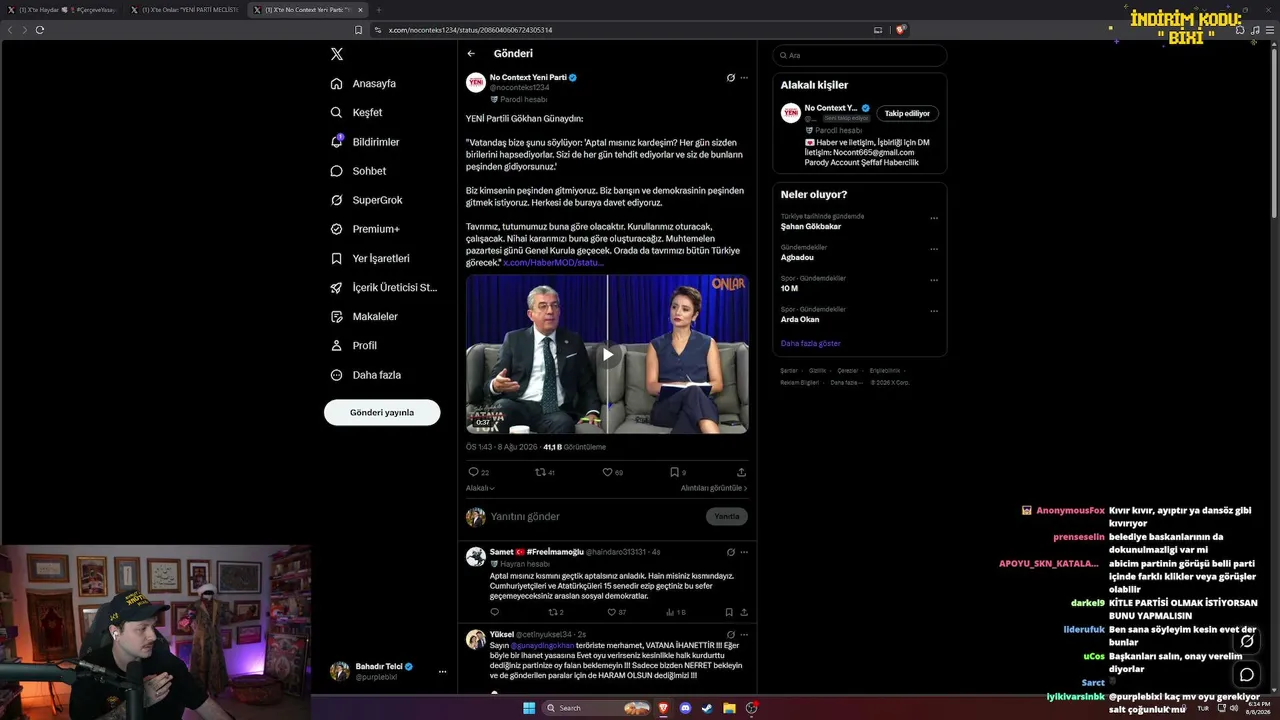Open the floating Grok button
The height and width of the screenshot is (720, 1280).
pos(1247,641)
